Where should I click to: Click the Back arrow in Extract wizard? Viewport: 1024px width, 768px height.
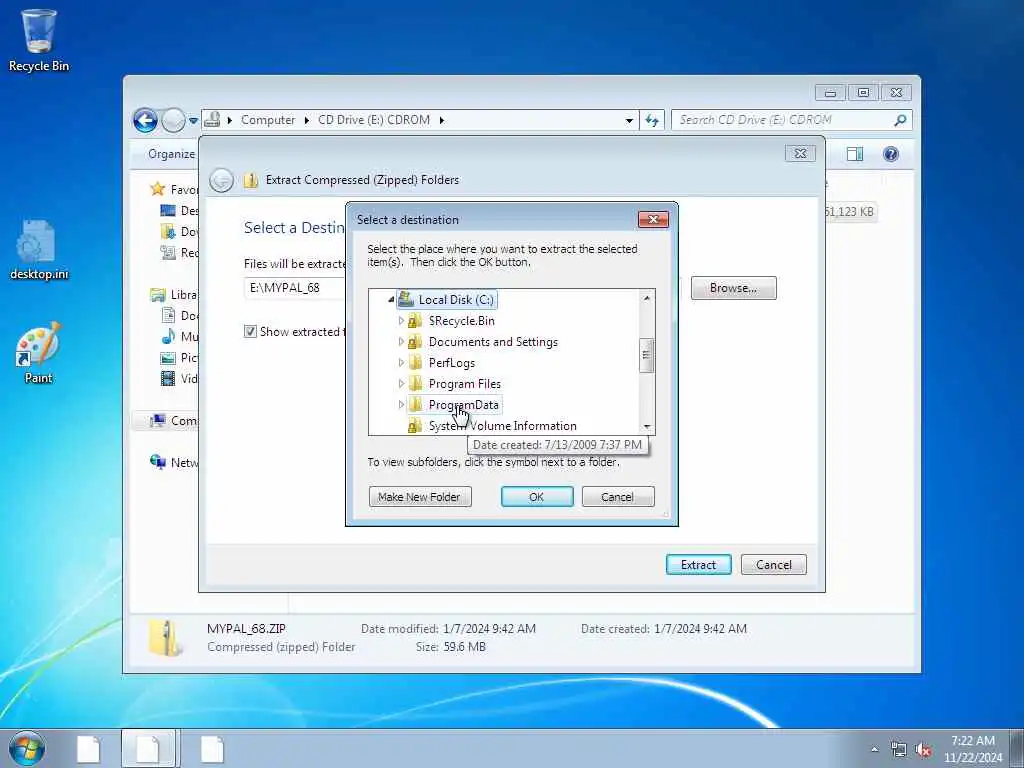point(221,180)
